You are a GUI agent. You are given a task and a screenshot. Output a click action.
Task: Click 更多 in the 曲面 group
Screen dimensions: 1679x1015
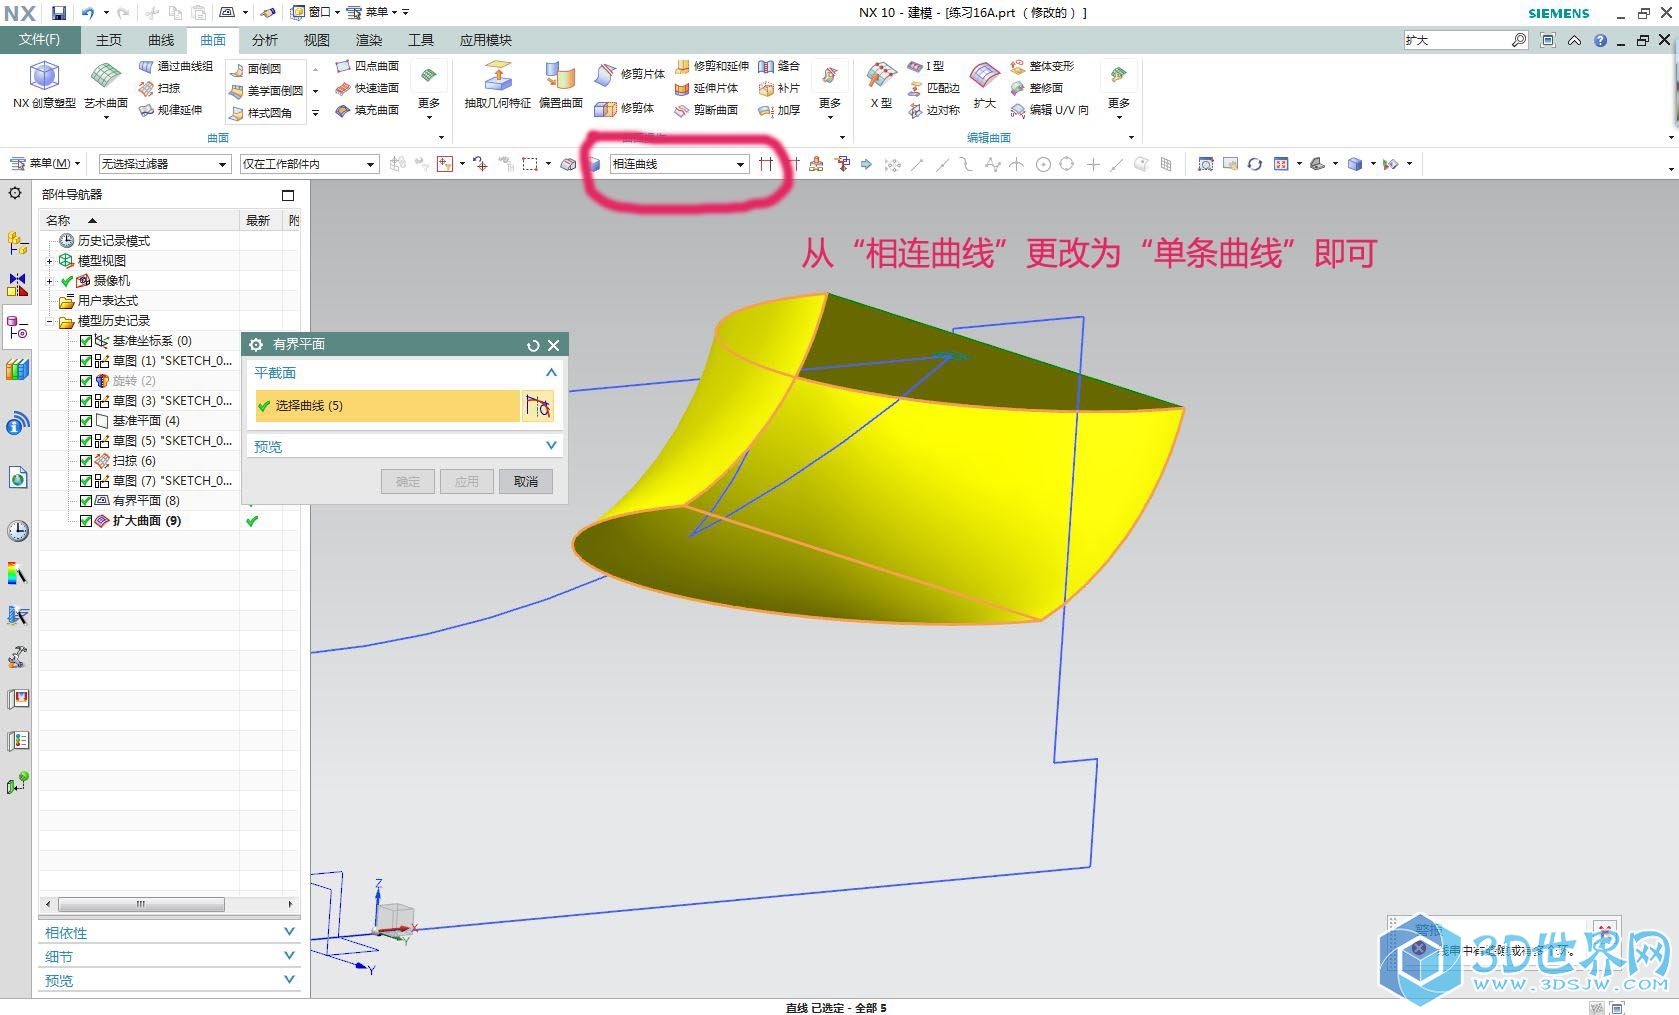429,88
